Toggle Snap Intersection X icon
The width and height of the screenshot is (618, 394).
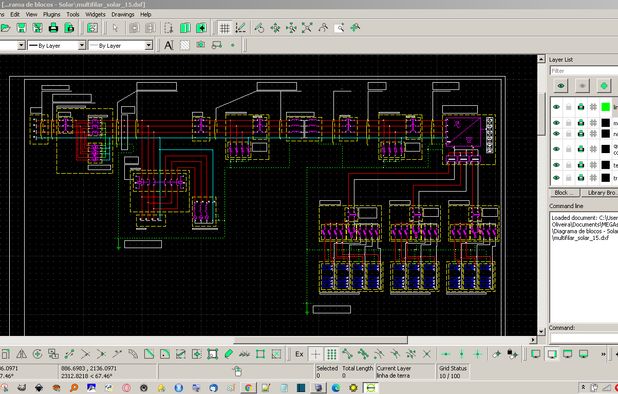click(427, 354)
